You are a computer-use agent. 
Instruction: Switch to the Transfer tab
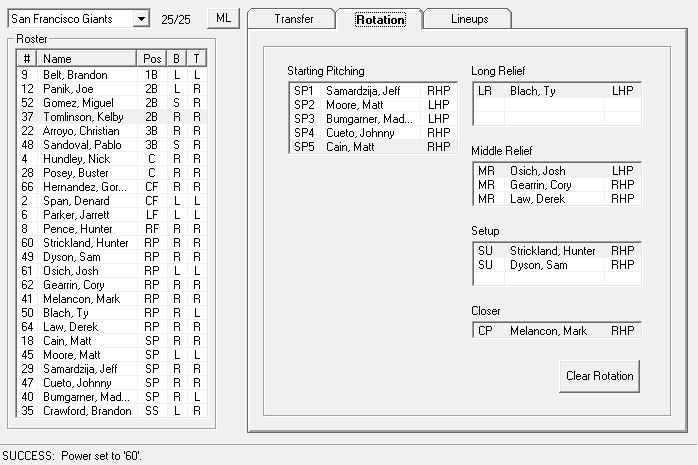pos(292,19)
